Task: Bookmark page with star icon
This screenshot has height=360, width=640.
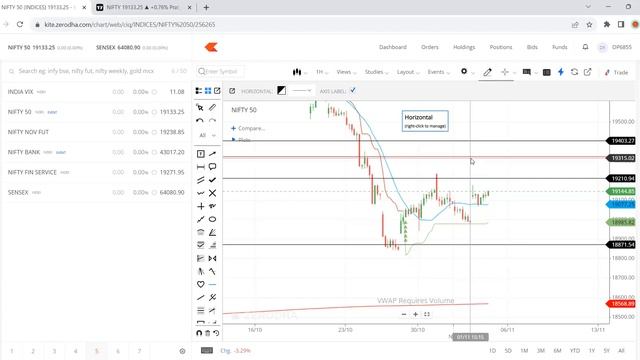Action: tap(589, 24)
